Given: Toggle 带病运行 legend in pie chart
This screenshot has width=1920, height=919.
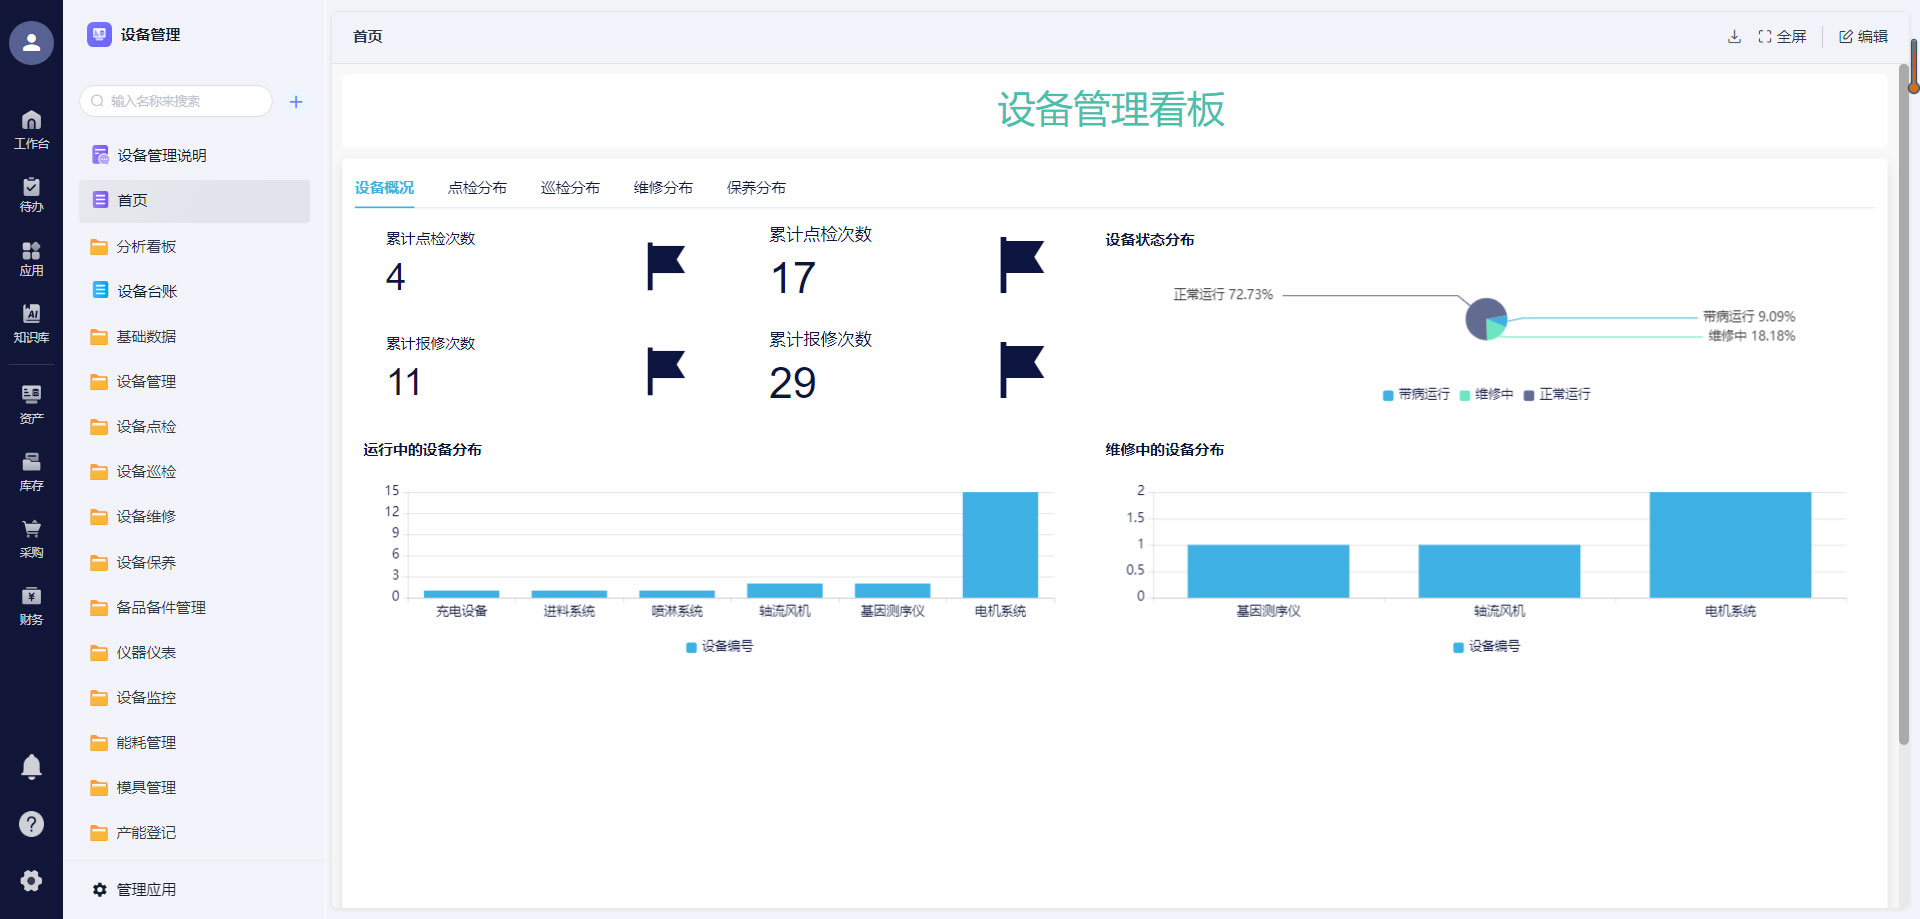Looking at the screenshot, I should pos(1416,395).
